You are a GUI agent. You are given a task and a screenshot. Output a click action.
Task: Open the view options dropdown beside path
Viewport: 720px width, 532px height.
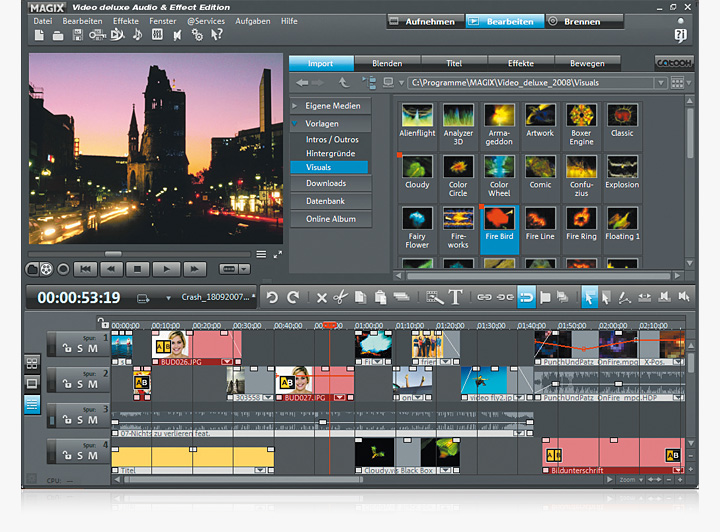[689, 83]
